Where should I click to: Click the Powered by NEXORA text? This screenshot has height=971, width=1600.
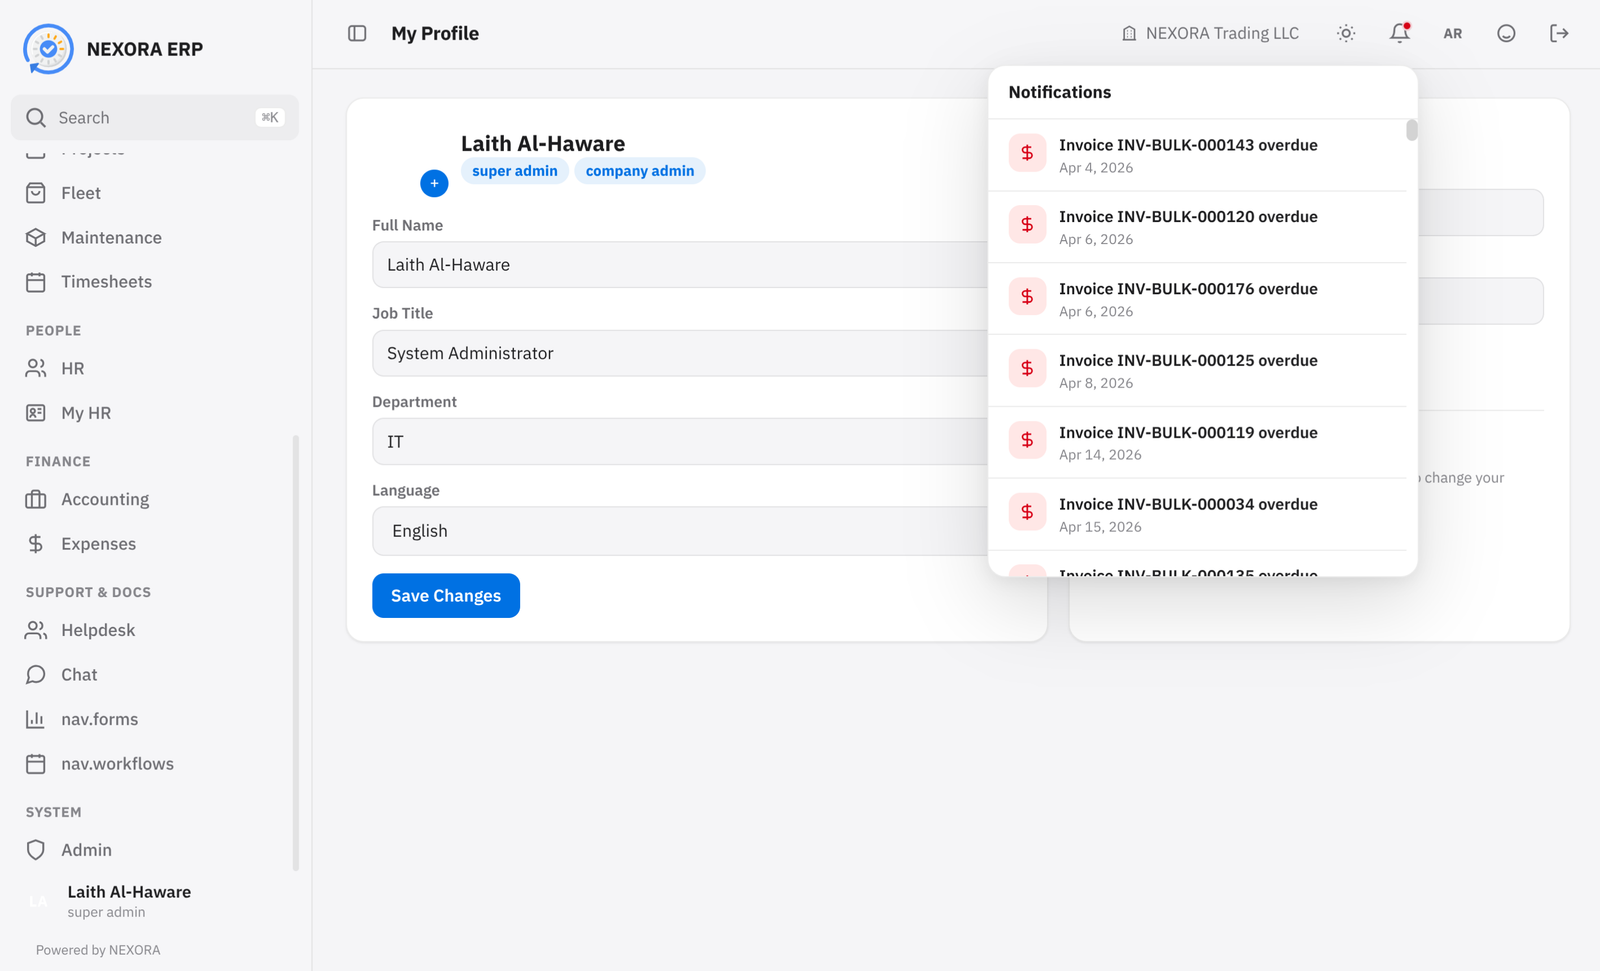98,950
